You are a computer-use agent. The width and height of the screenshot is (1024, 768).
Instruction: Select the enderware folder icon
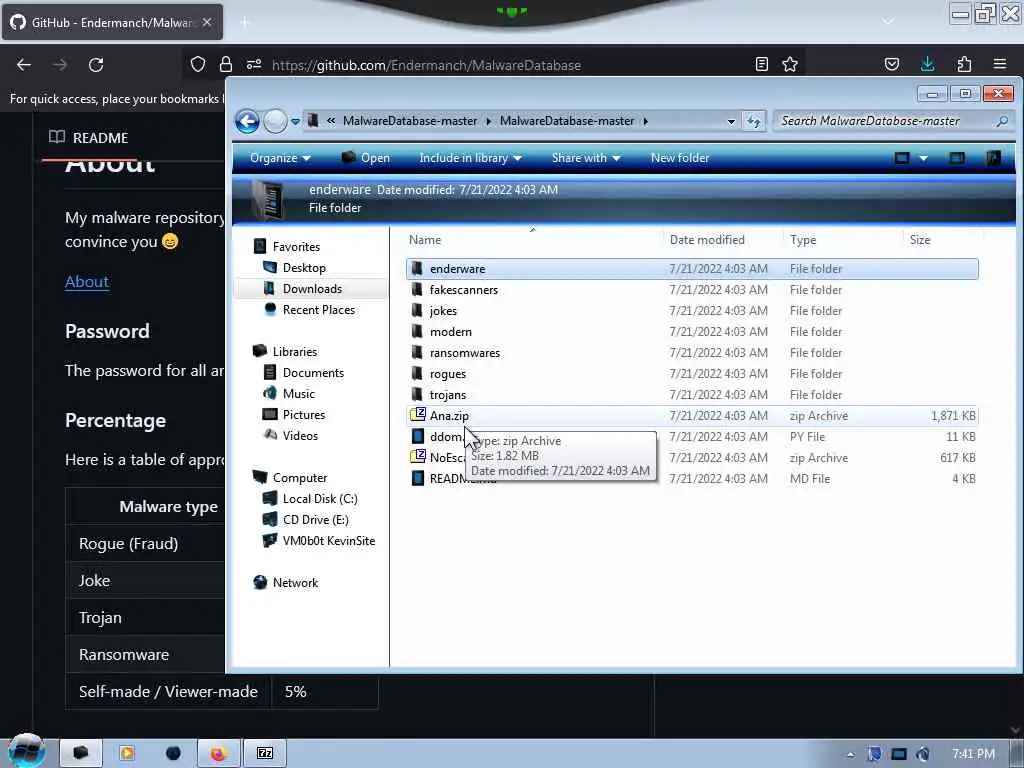(x=417, y=268)
